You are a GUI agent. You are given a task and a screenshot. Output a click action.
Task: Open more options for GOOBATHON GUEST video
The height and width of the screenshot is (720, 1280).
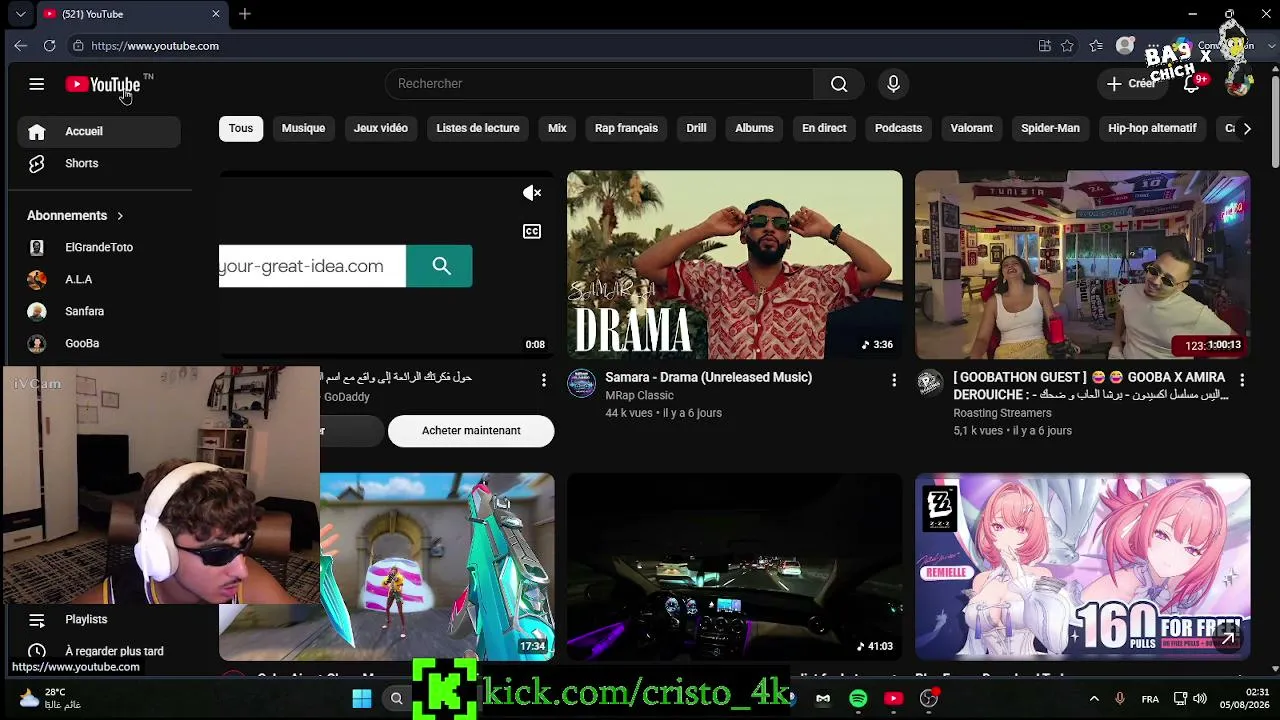pyautogui.click(x=1242, y=380)
